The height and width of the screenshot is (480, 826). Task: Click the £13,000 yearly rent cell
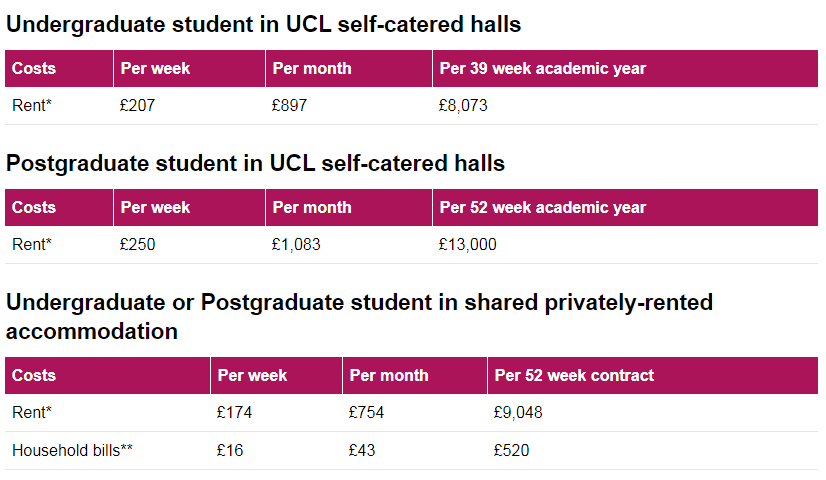point(467,244)
